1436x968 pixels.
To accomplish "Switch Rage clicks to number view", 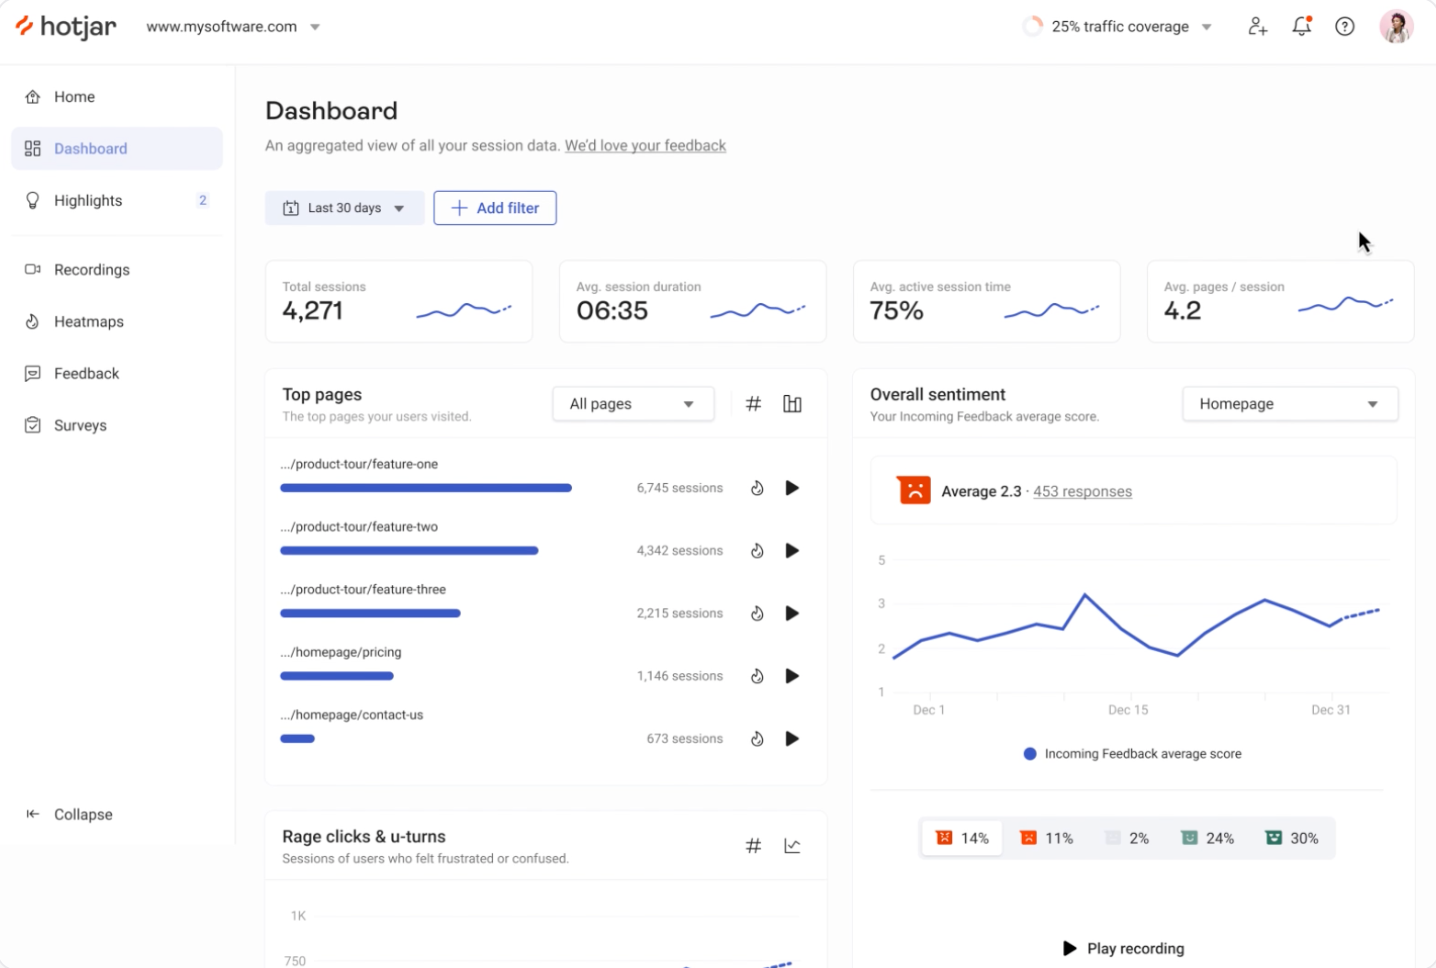I will tap(754, 846).
